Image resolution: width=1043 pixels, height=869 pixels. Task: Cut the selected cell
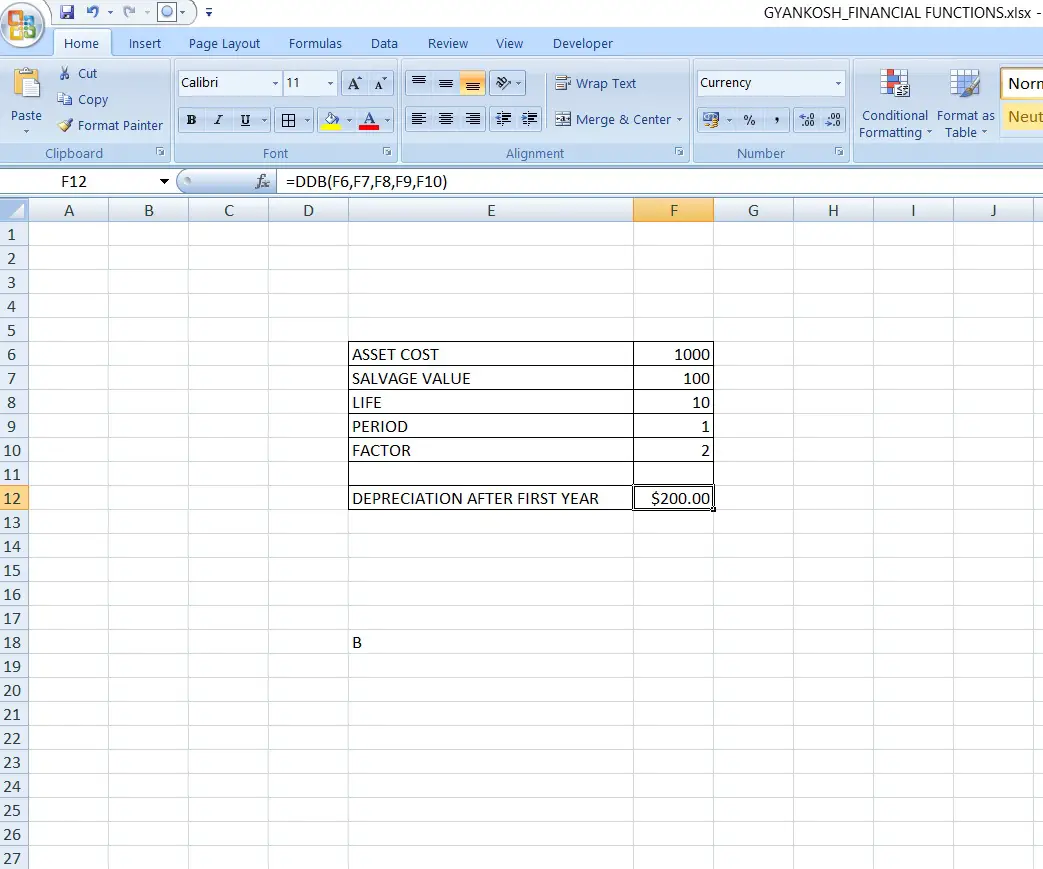coord(77,73)
